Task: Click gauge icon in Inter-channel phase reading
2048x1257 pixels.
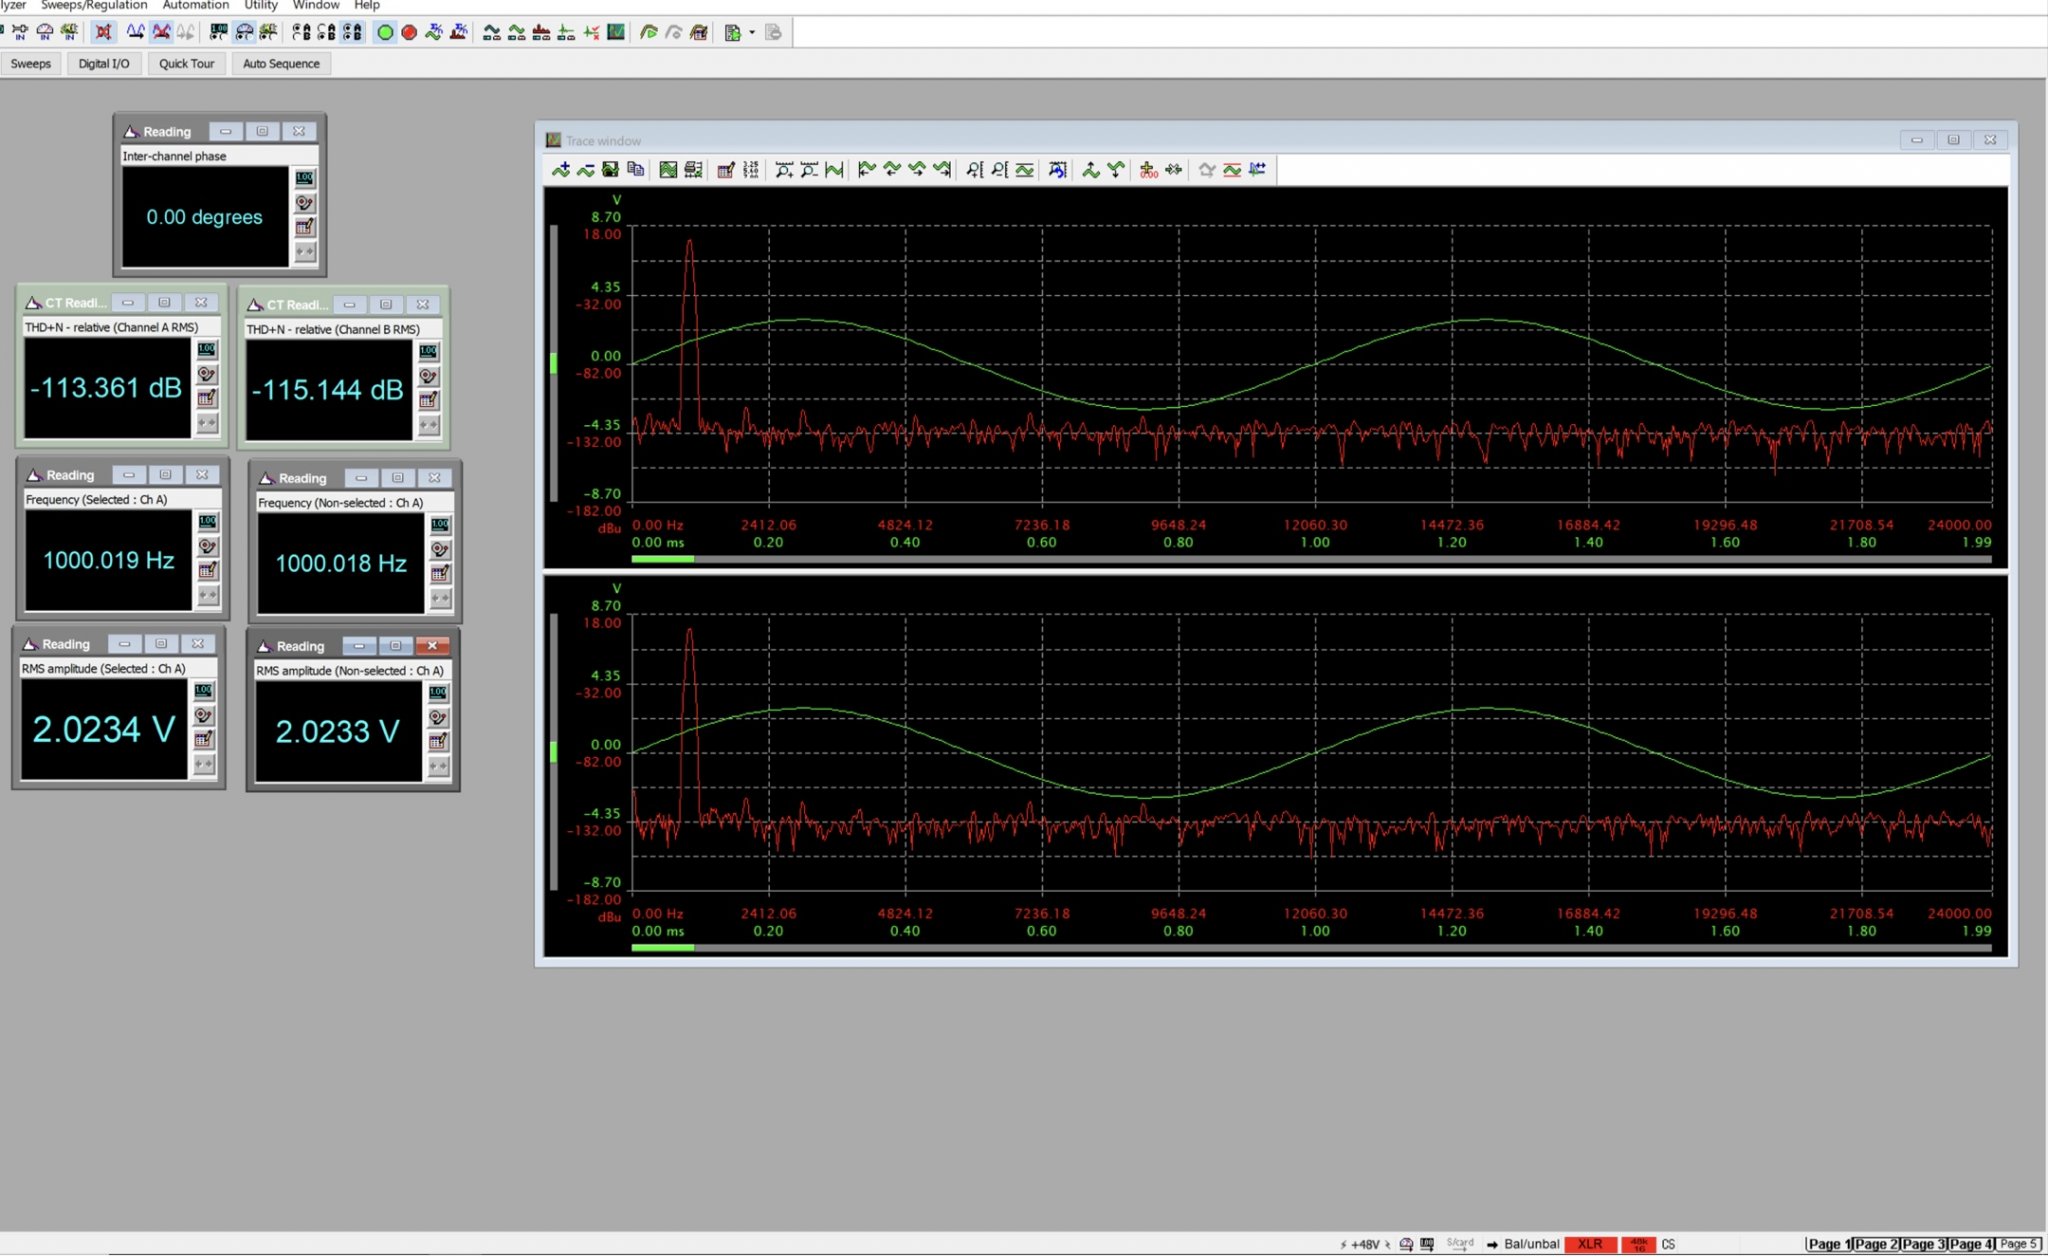Action: click(x=305, y=203)
